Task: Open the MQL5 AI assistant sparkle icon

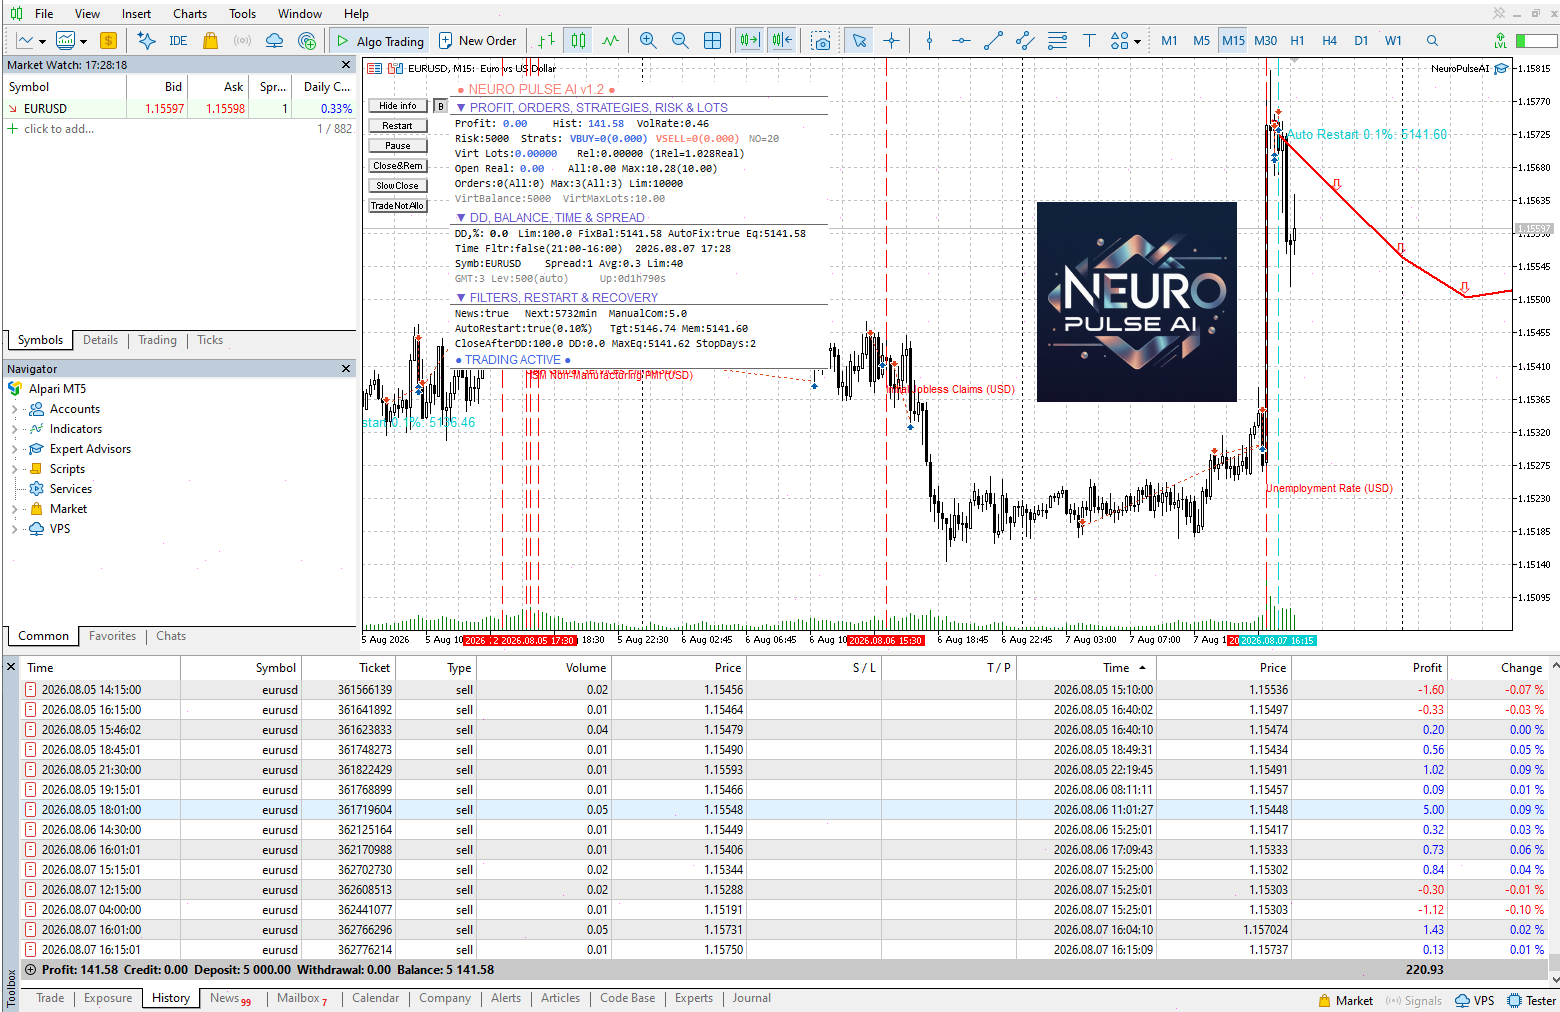Action: pos(147,41)
